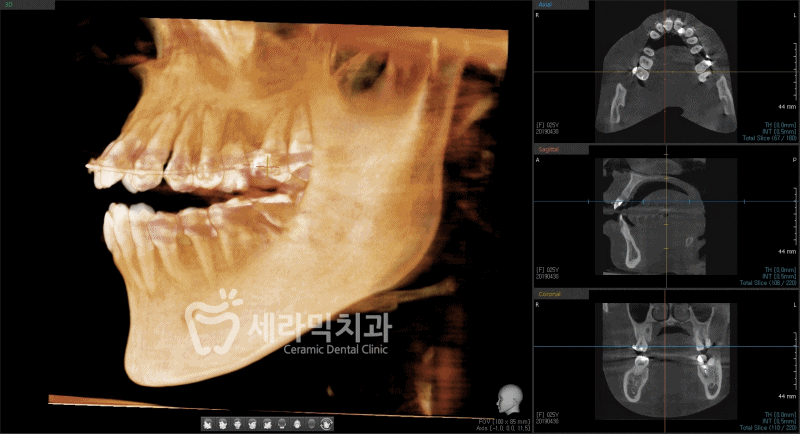Click the '44 mm' scale label in Sagittal pane
Image resolution: width=800 pixels, height=434 pixels.
787,252
